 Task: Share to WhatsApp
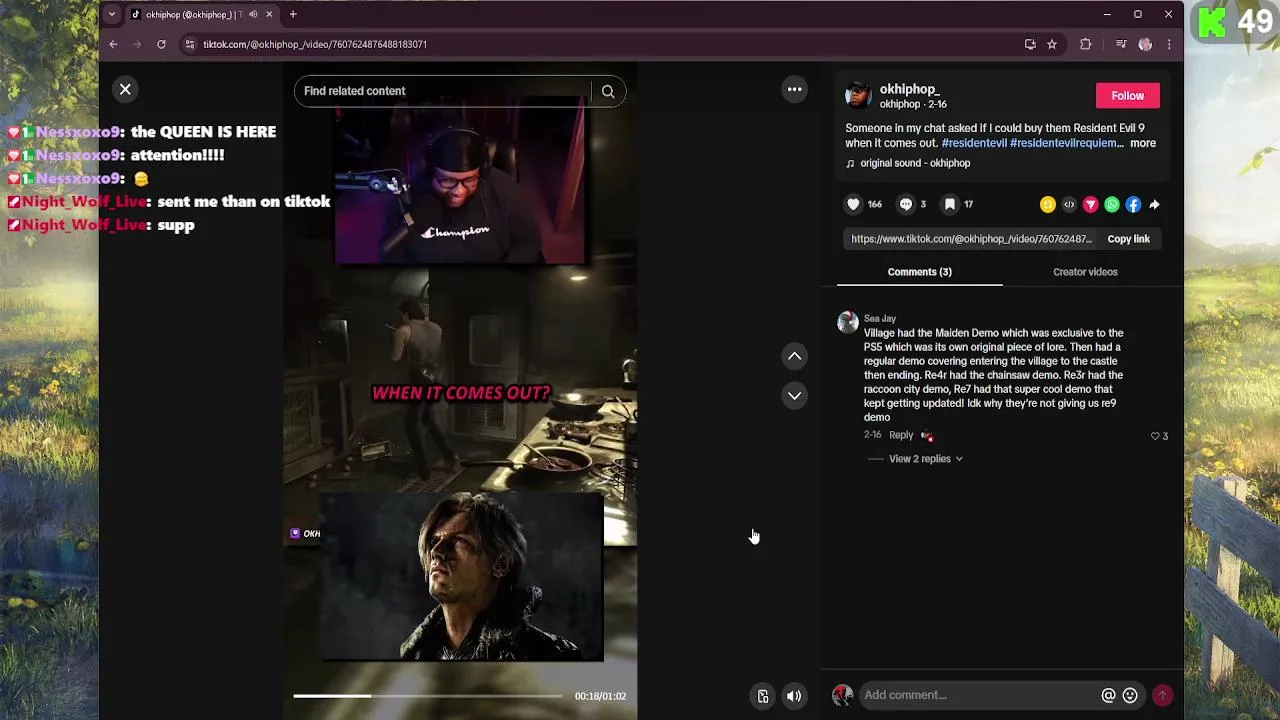(1112, 204)
